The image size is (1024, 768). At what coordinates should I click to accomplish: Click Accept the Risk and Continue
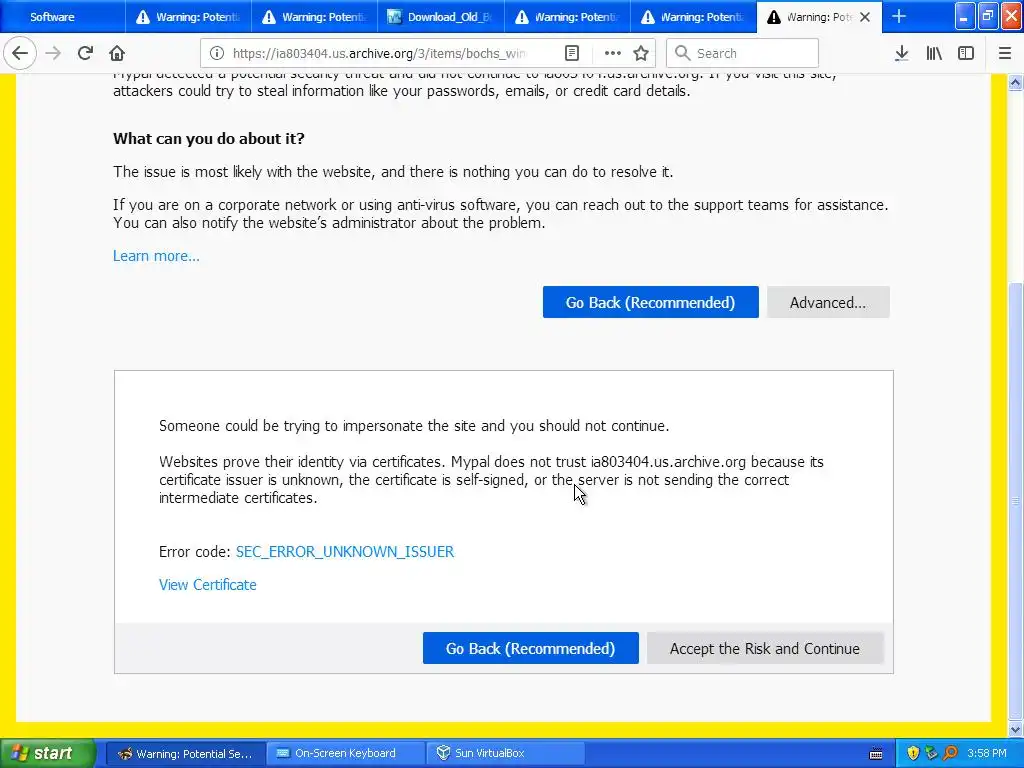click(765, 648)
